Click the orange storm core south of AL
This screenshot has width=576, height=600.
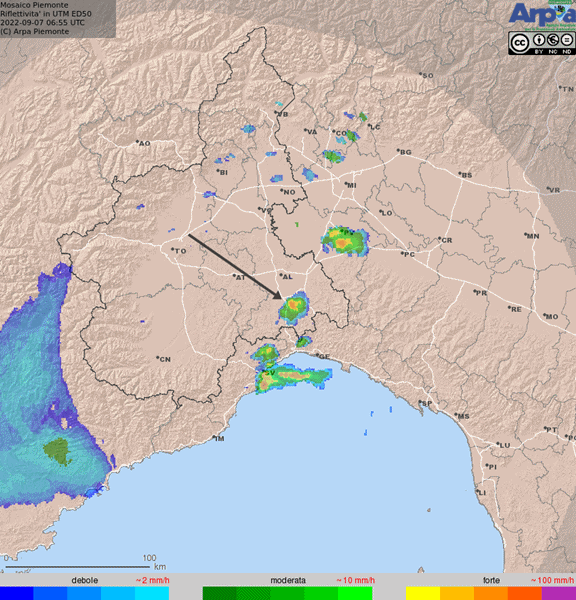point(294,305)
